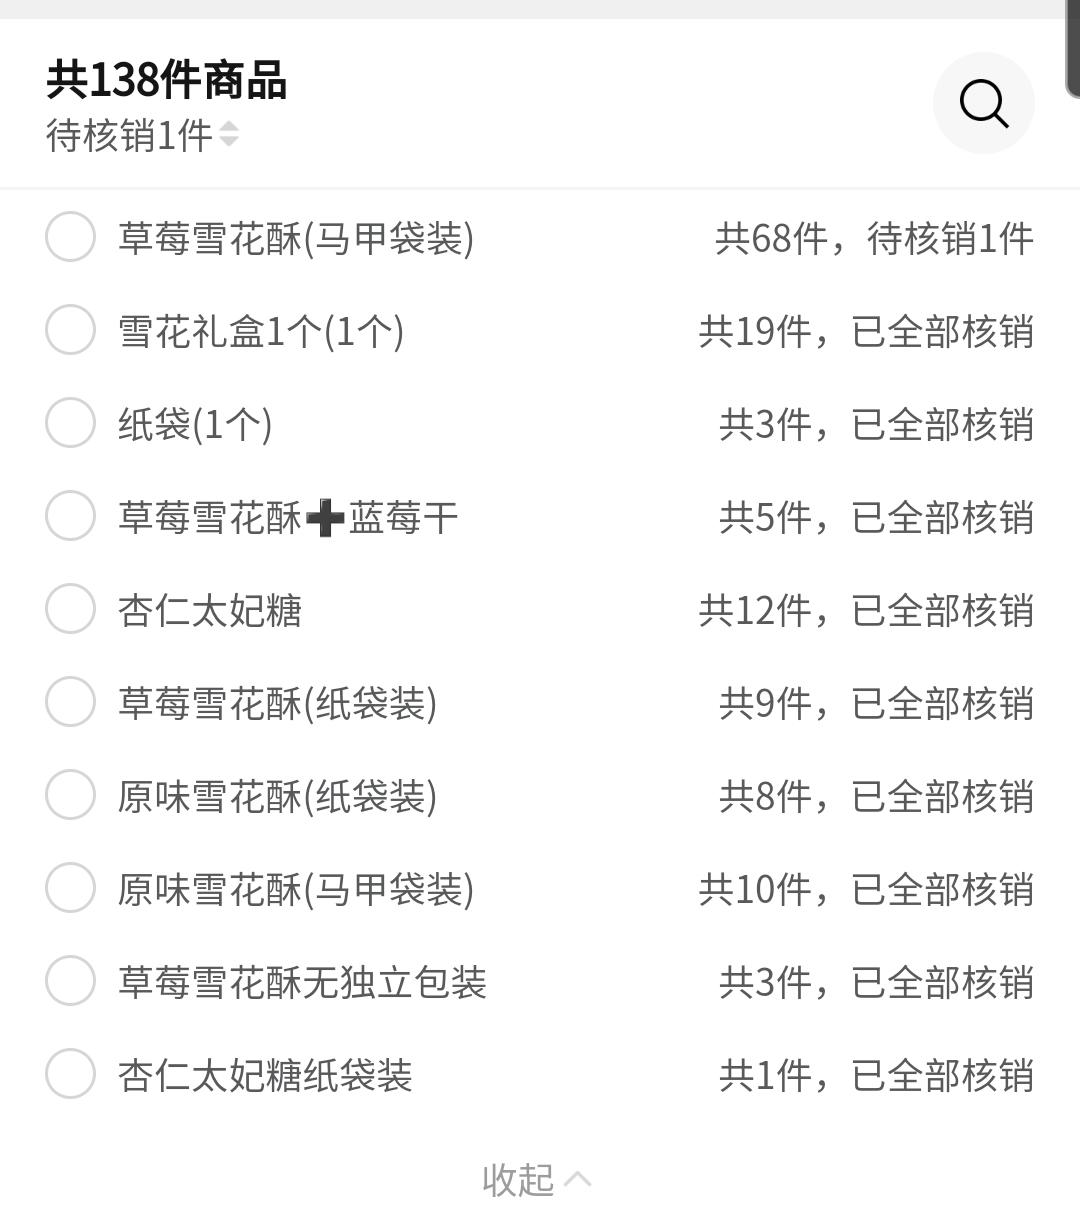The height and width of the screenshot is (1212, 1080).
Task: Check the 杏仁太妃糖 selection circle
Action: click(x=70, y=610)
